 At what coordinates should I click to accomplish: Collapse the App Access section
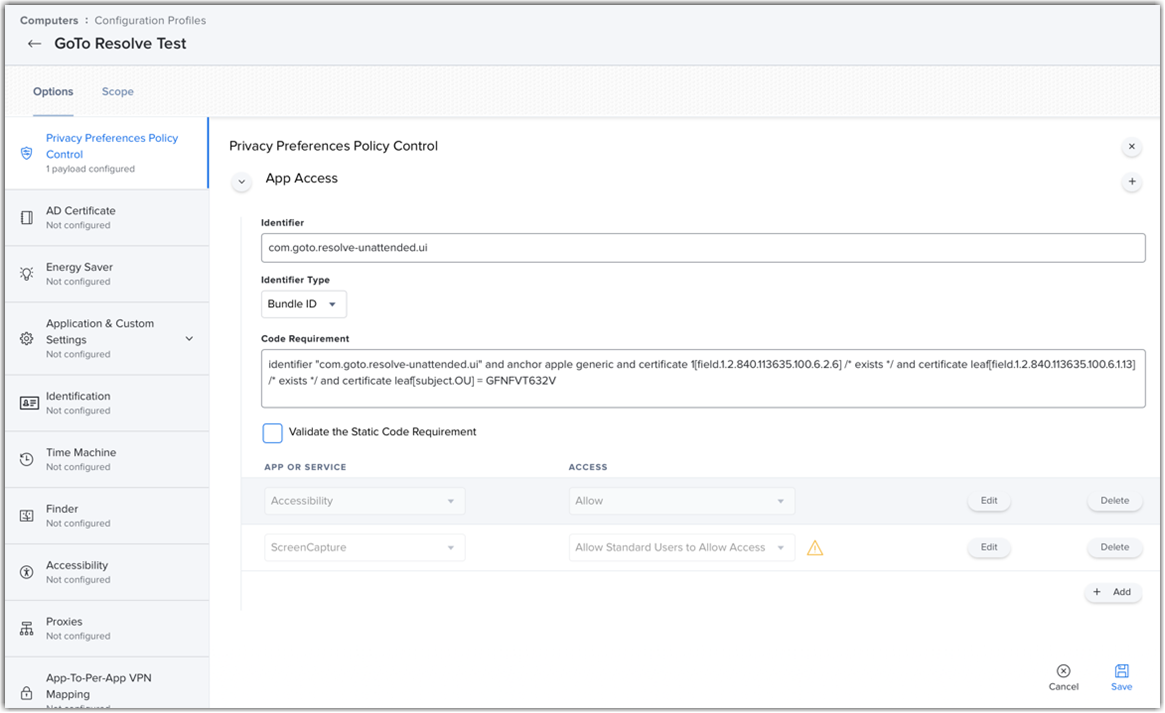tap(241, 182)
